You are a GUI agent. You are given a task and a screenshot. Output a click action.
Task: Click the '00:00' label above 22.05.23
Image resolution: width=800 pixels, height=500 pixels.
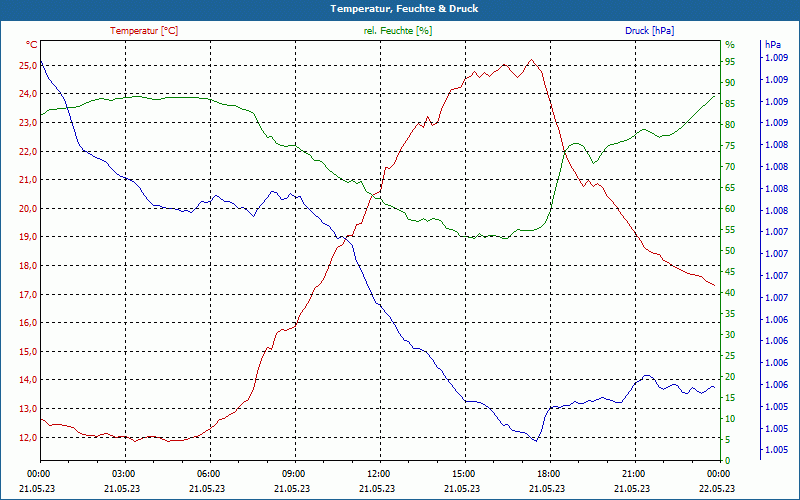[x=718, y=473]
